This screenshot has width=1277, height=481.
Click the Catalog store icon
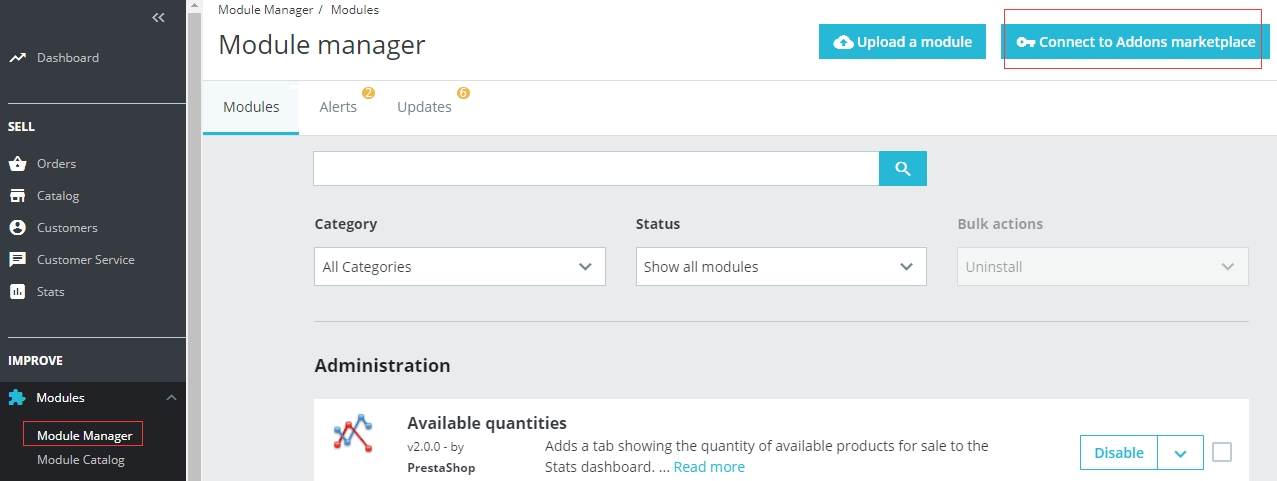pos(17,196)
